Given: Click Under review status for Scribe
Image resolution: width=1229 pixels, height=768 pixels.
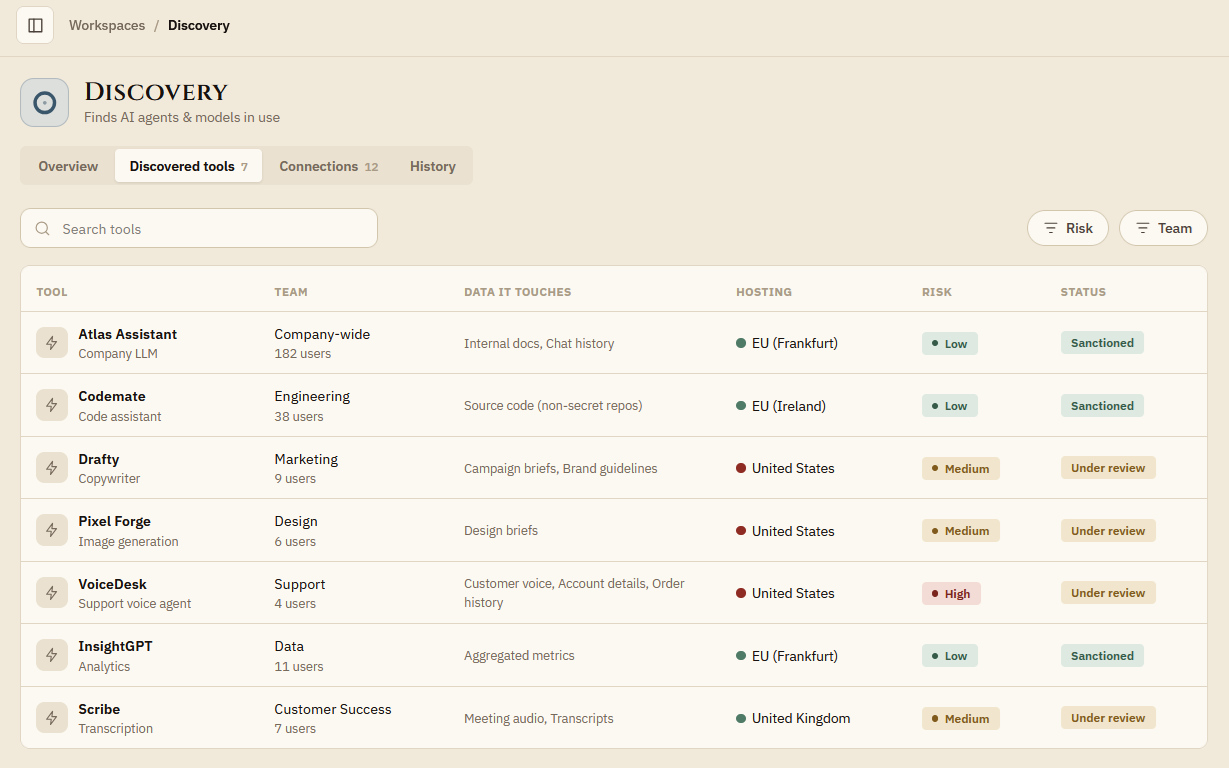Looking at the screenshot, I should (1108, 718).
